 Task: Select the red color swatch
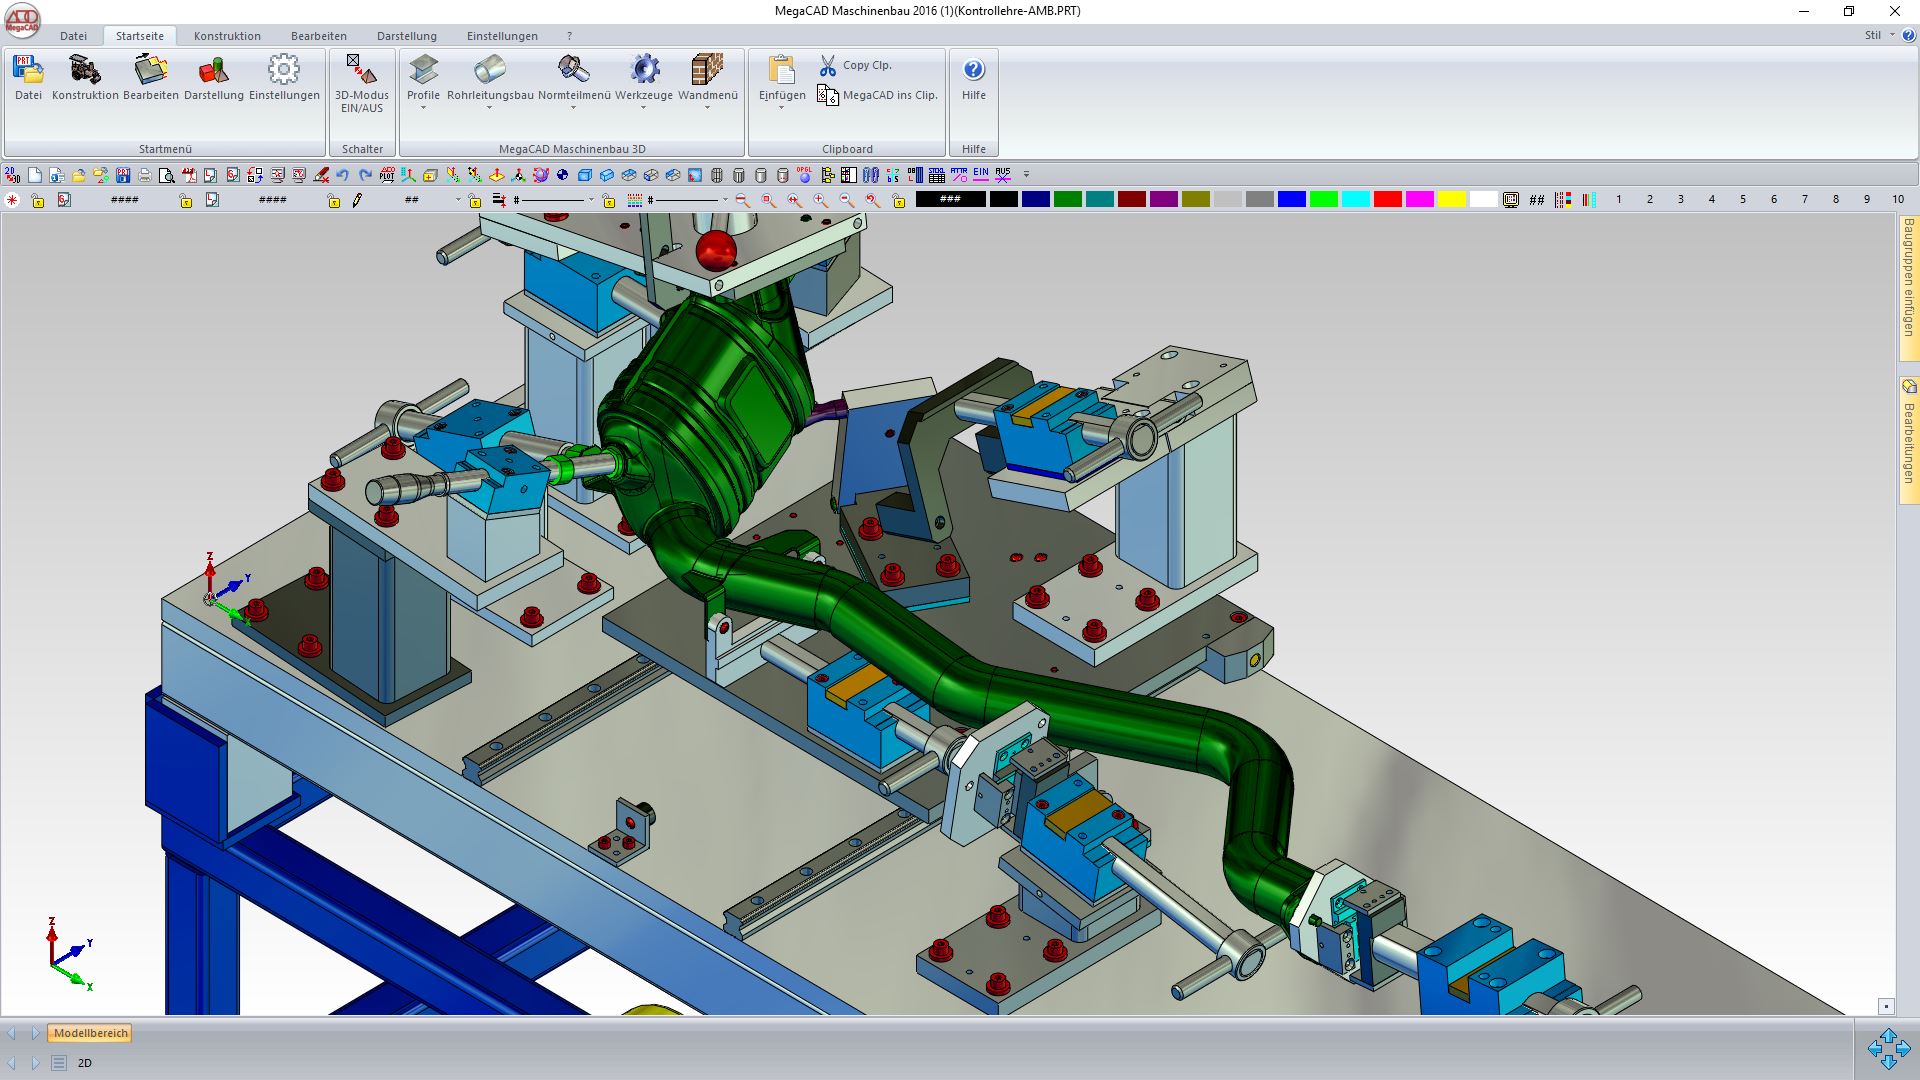(1387, 200)
